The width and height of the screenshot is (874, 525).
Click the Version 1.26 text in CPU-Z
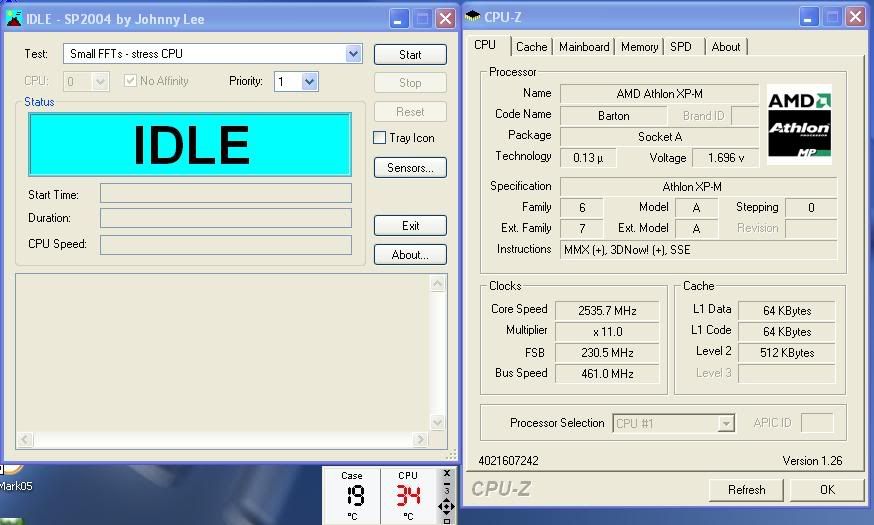point(812,461)
